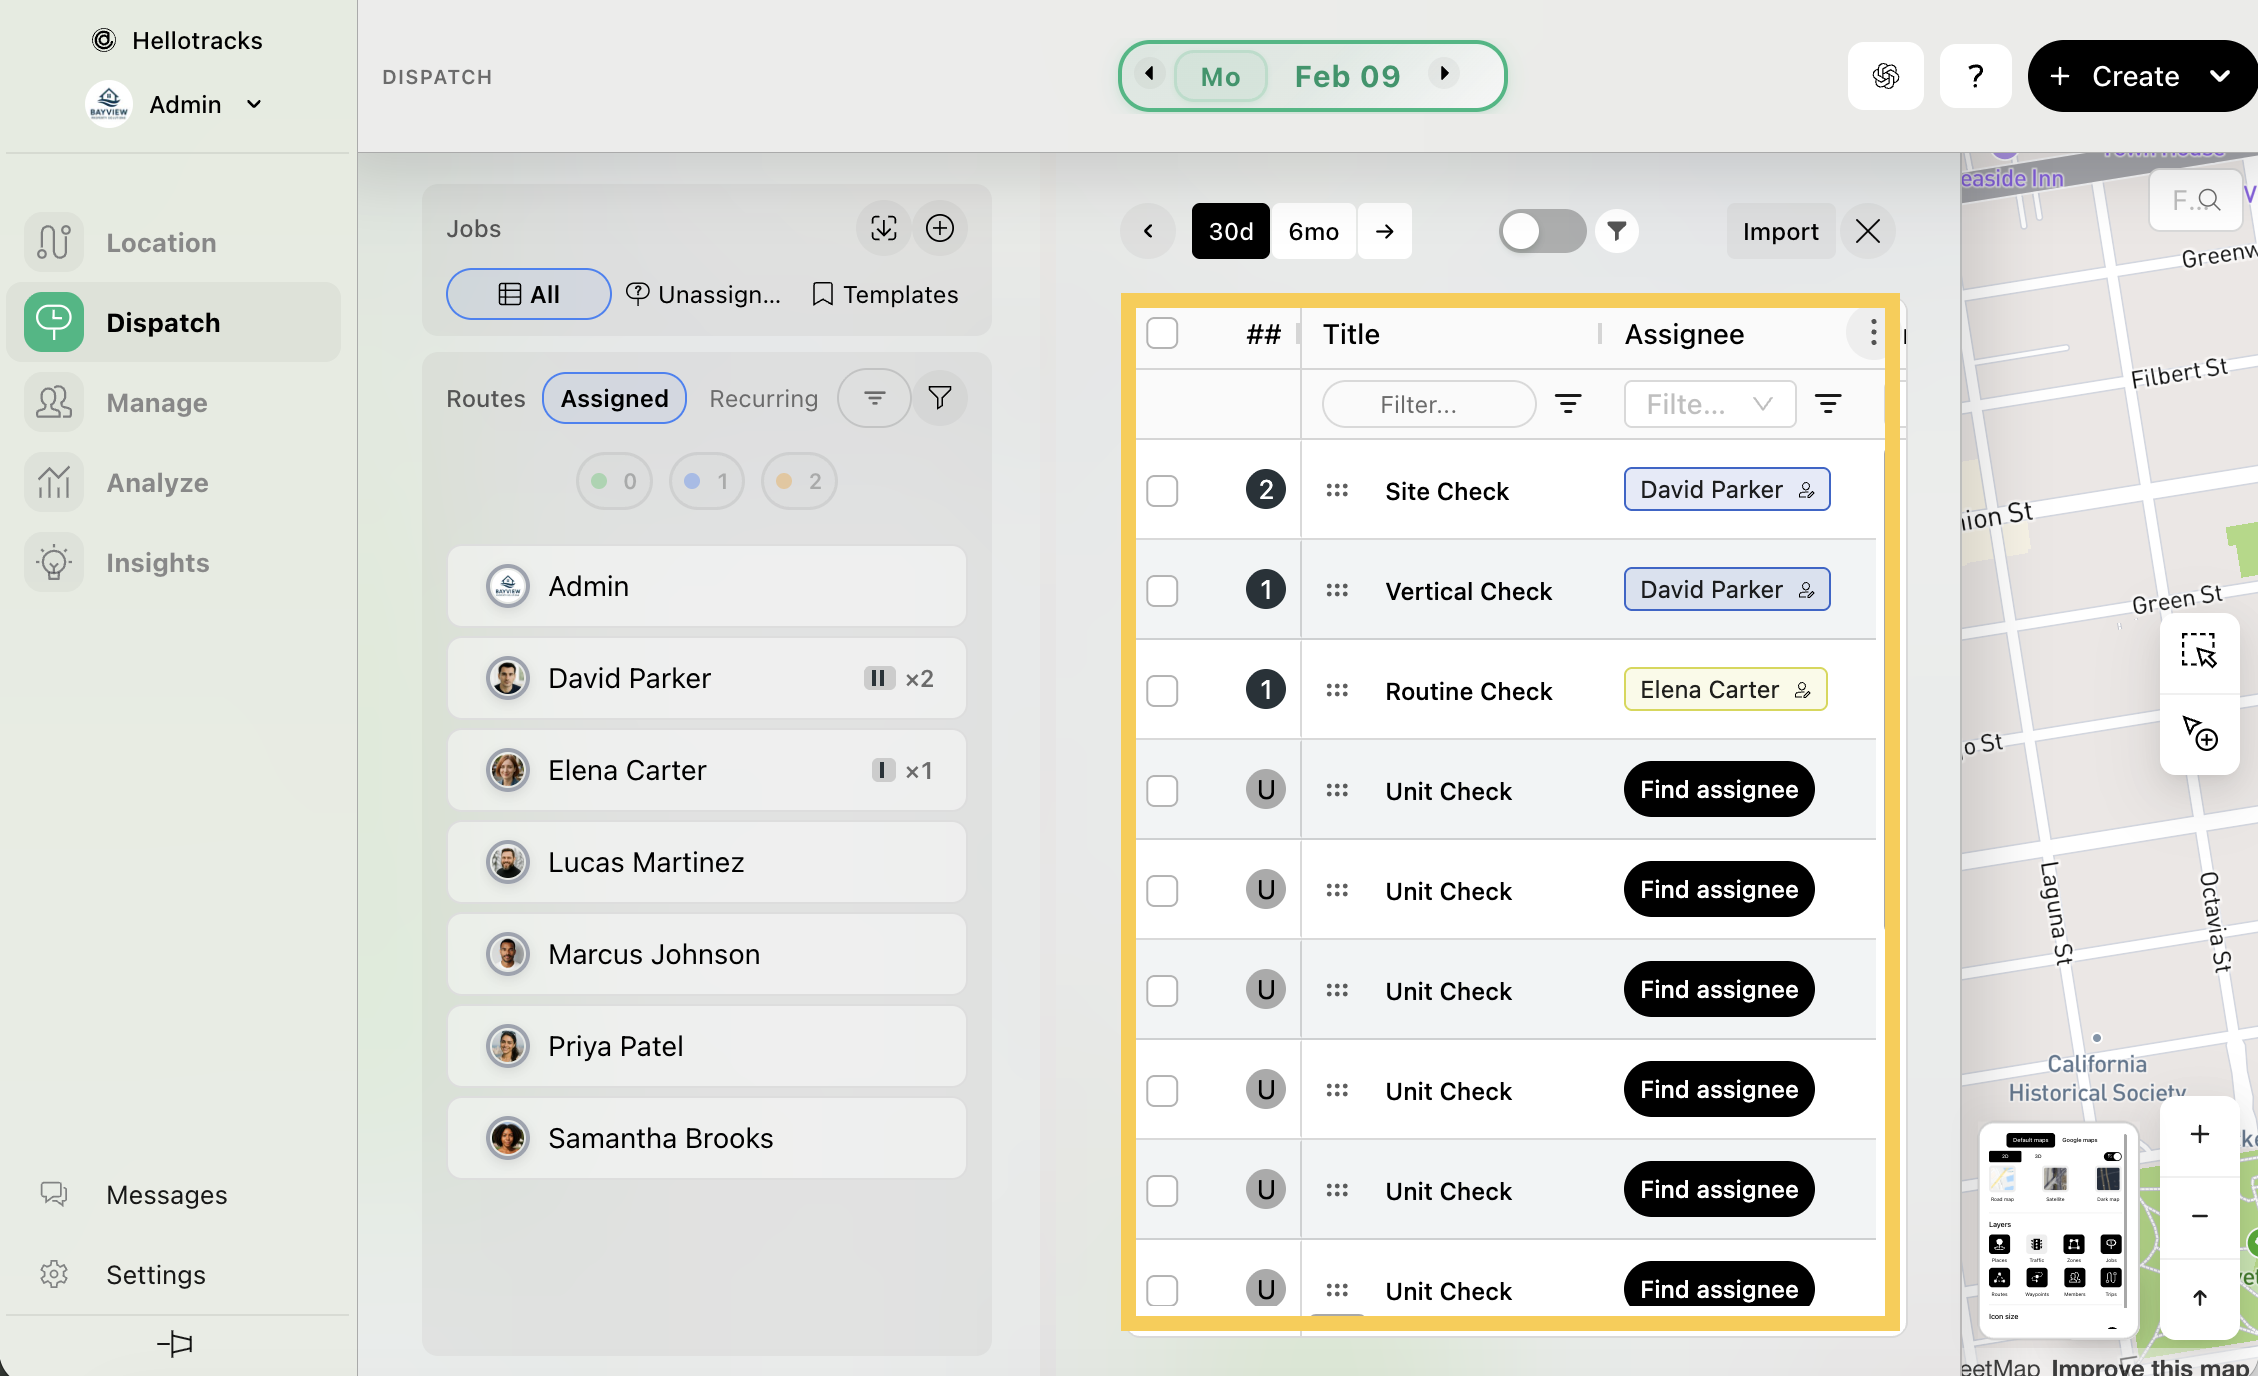Image resolution: width=2258 pixels, height=1376 pixels.
Task: Select the map area selection tool
Action: tap(2199, 651)
